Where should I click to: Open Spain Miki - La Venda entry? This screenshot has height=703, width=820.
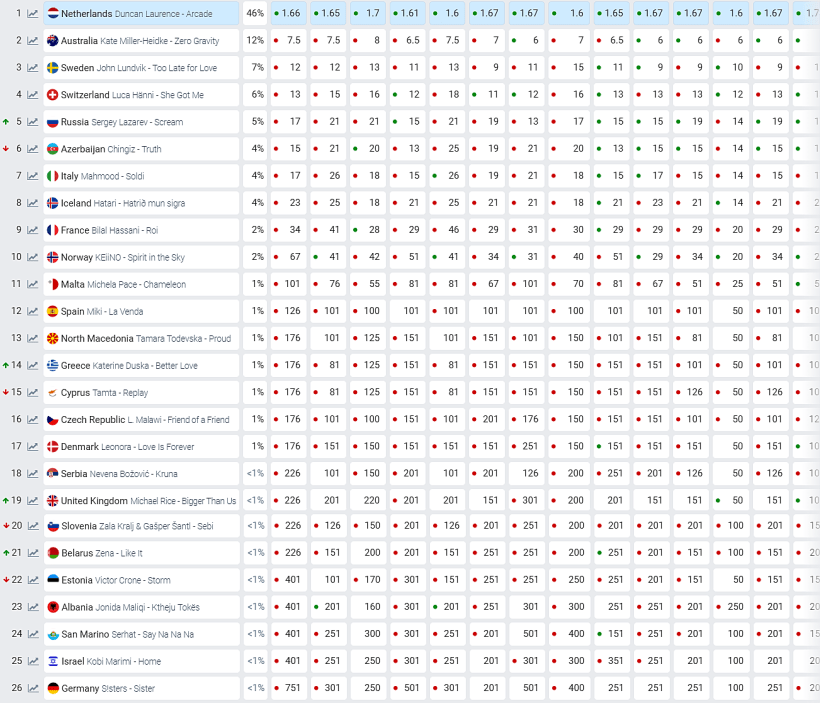pos(141,312)
